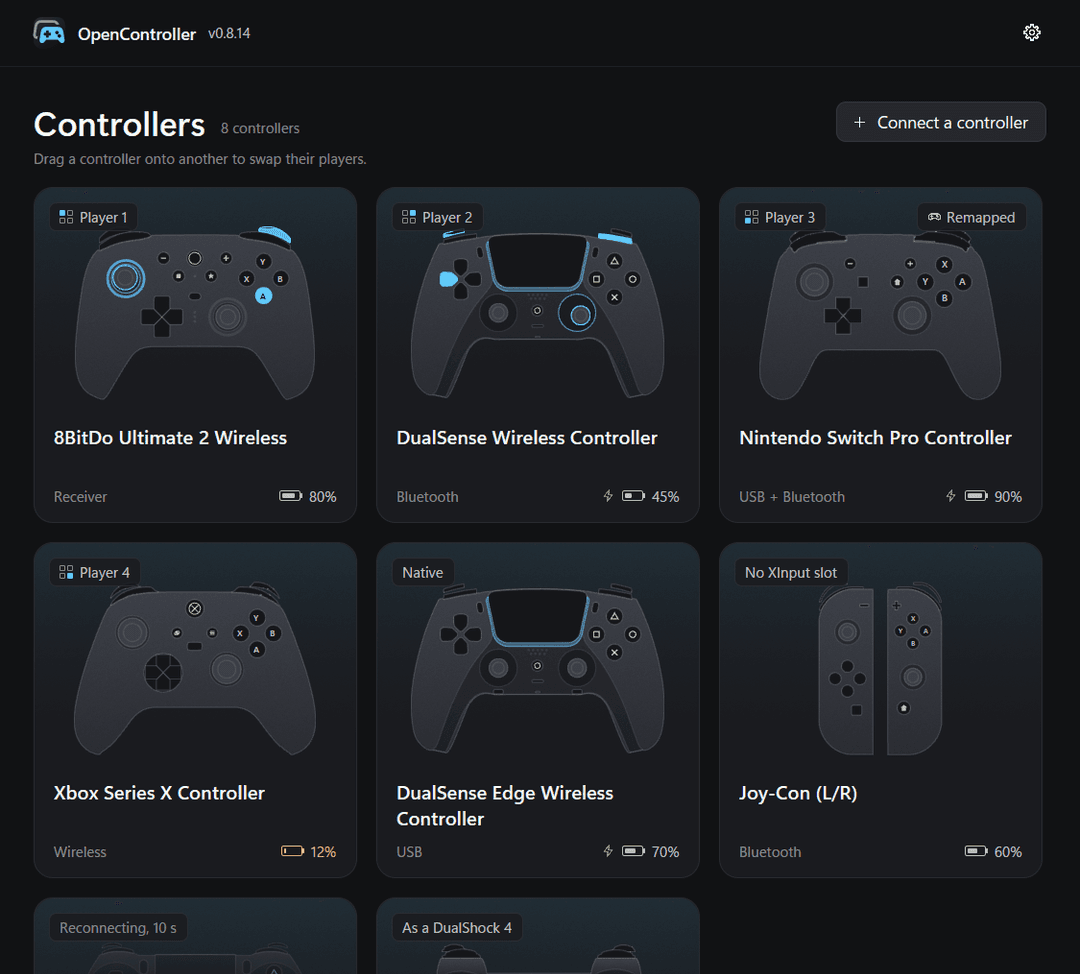This screenshot has width=1080, height=974.
Task: Click the 90% battery value
Action: tap(1008, 497)
